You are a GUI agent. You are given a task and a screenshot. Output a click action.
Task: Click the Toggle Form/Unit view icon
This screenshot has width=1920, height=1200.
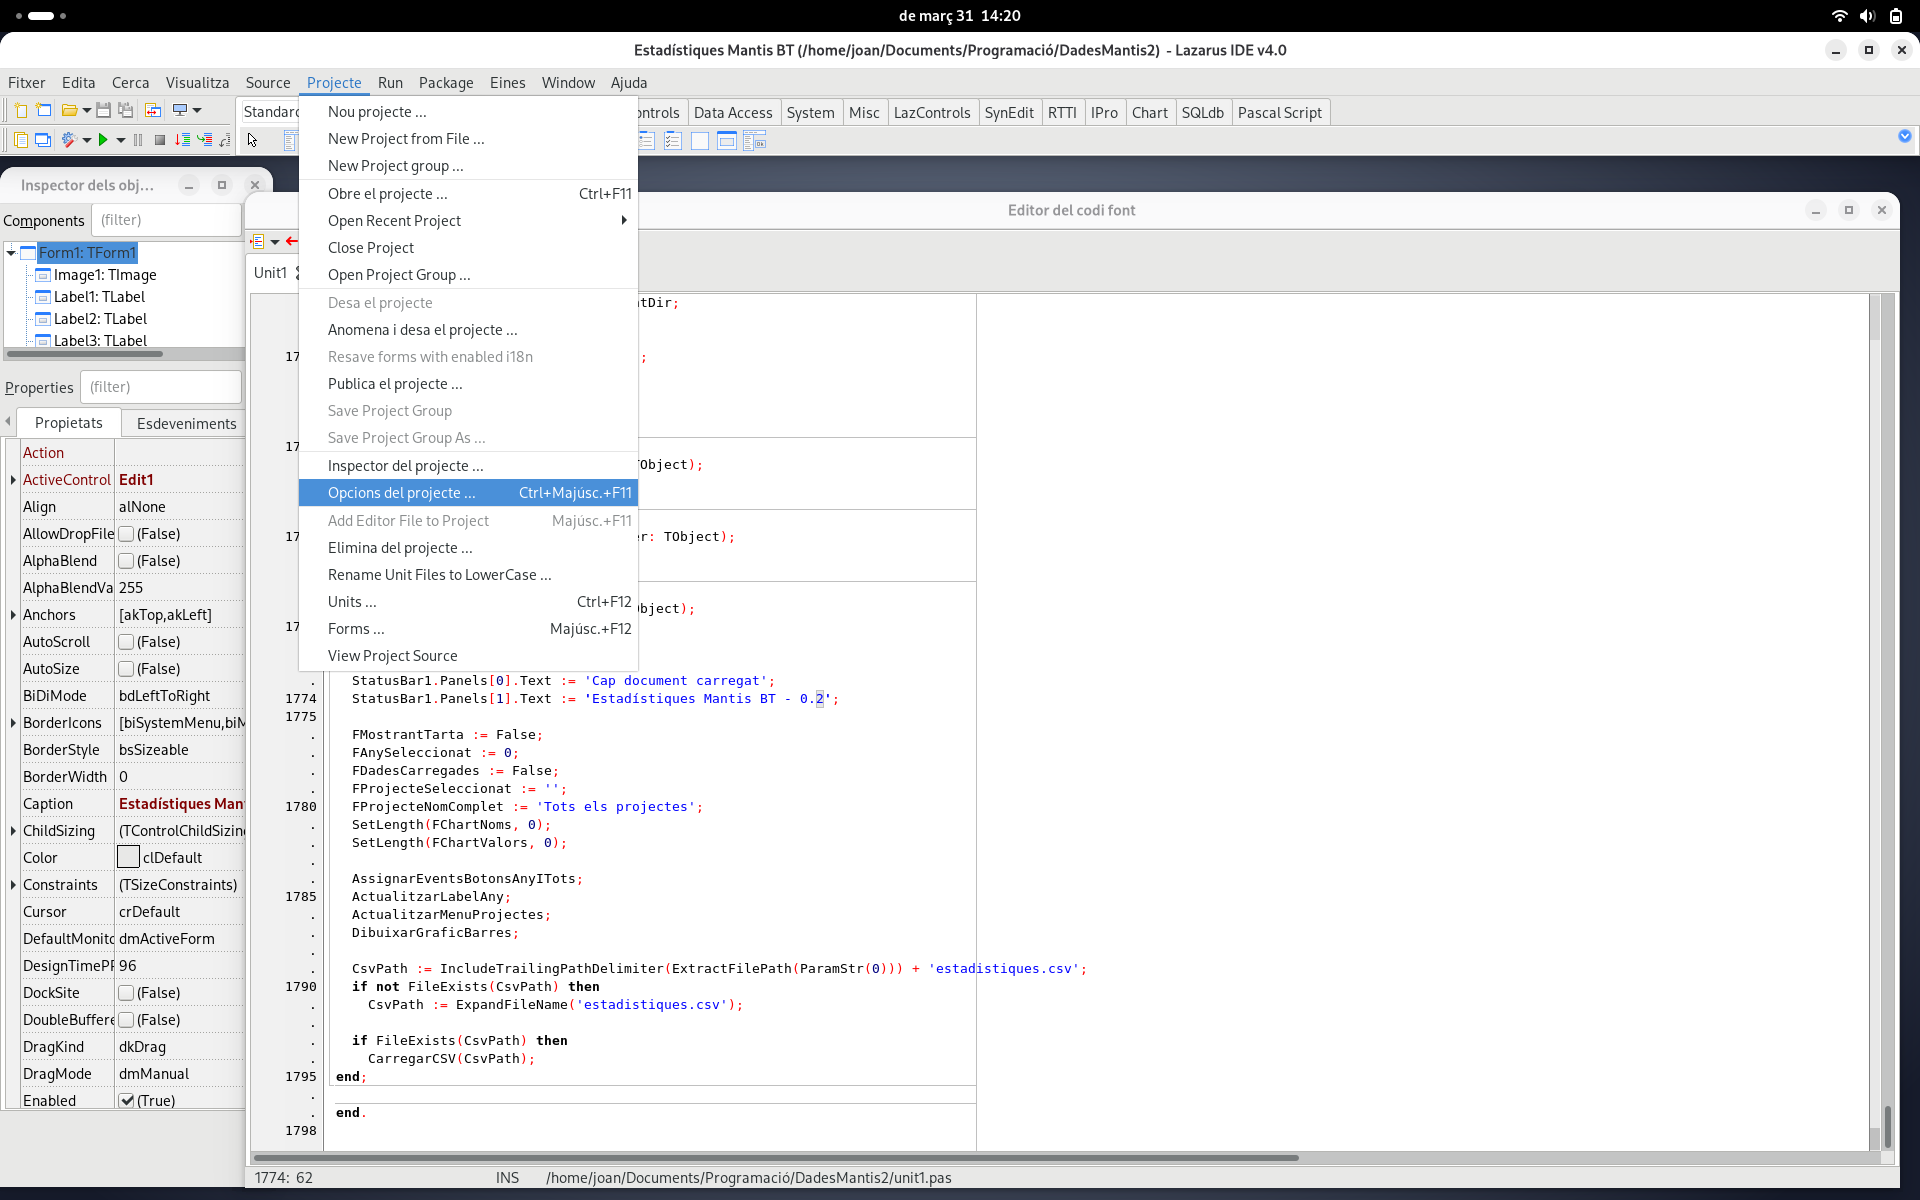pyautogui.click(x=153, y=110)
